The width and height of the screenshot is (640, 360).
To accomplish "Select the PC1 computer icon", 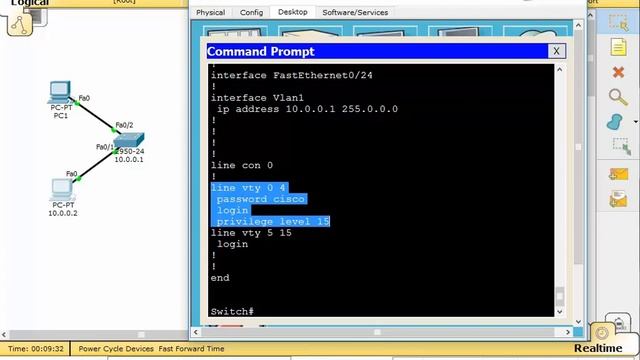I will point(60,92).
